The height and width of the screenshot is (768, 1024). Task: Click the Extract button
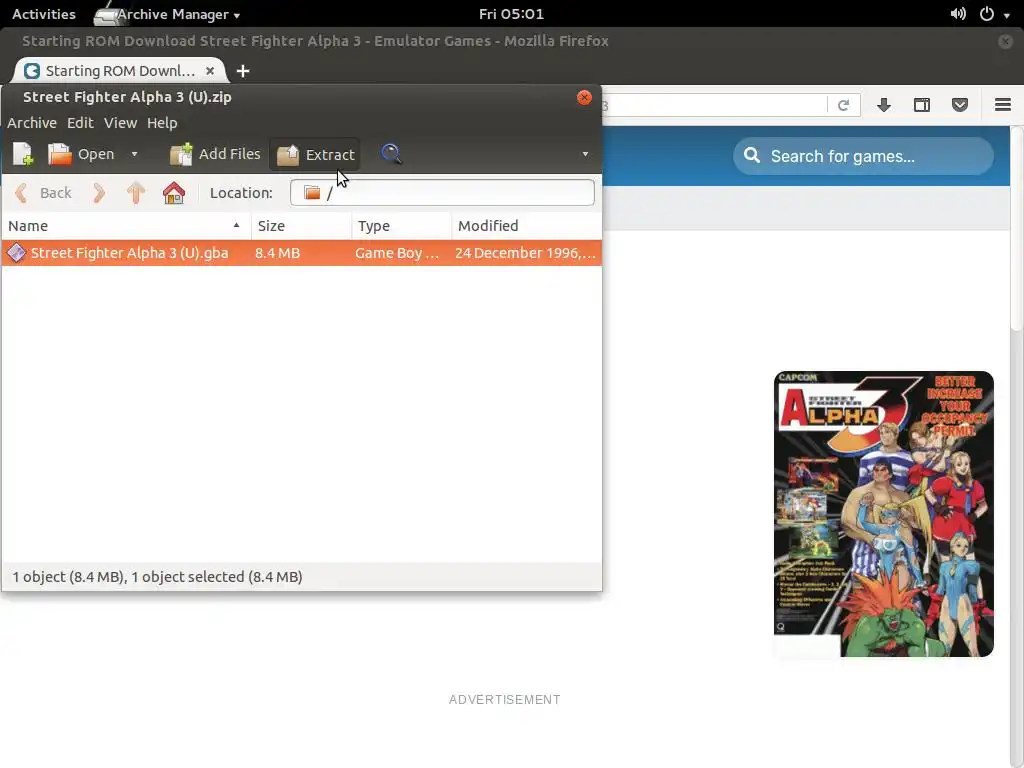[315, 154]
